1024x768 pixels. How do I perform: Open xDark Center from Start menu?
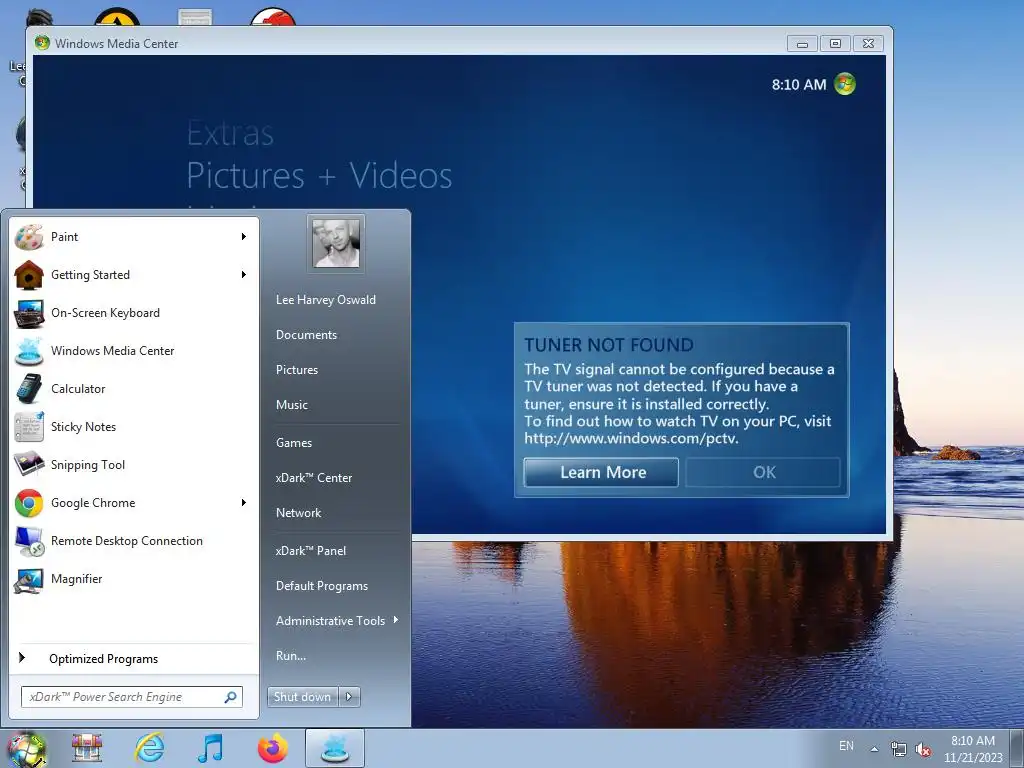pyautogui.click(x=313, y=478)
